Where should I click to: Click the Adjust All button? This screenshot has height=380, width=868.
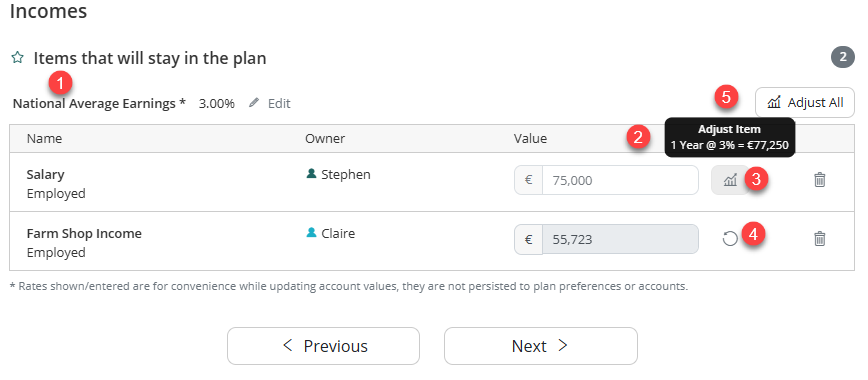(805, 102)
